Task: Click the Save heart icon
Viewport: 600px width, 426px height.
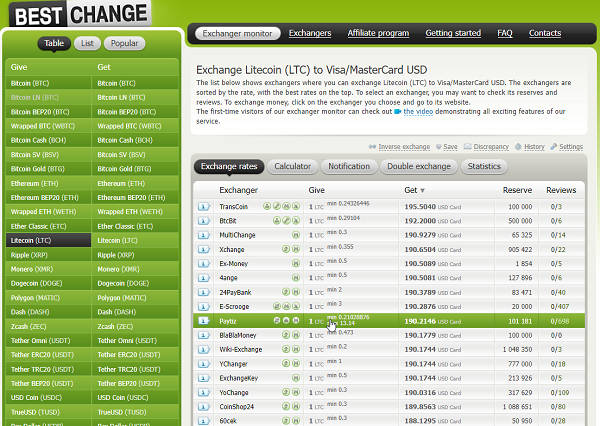Action: (x=439, y=147)
